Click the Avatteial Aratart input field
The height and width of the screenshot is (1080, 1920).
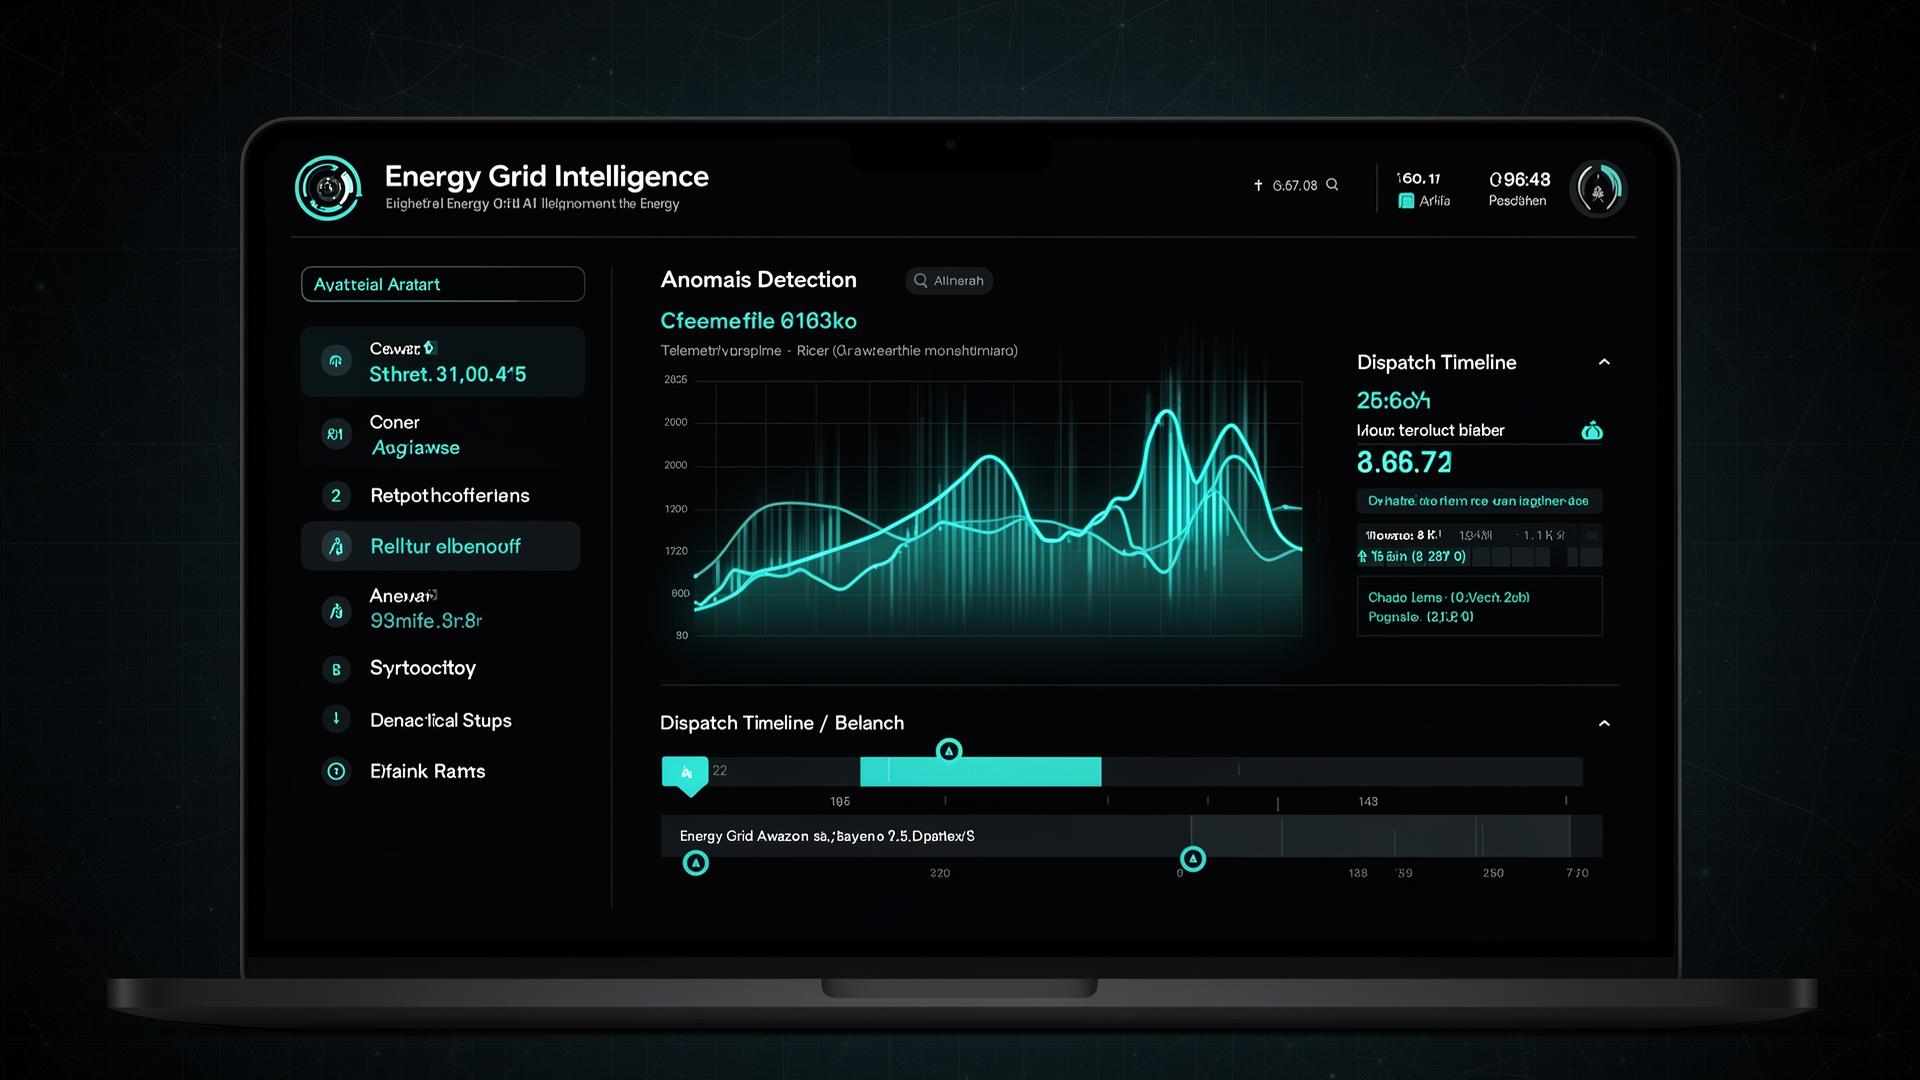point(442,284)
